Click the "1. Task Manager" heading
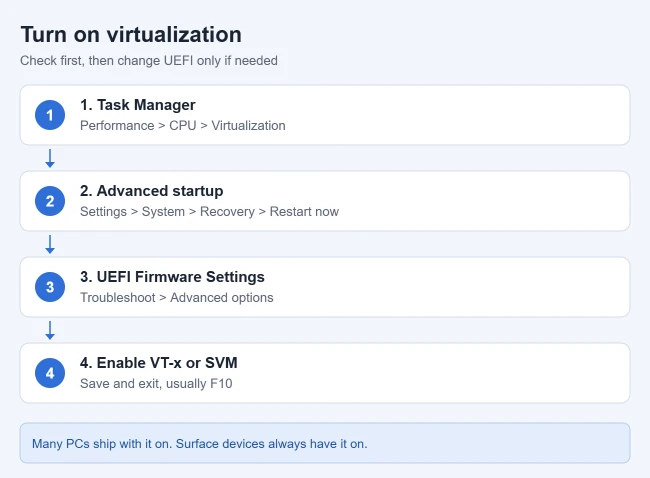Image resolution: width=650 pixels, height=478 pixels. [x=138, y=105]
